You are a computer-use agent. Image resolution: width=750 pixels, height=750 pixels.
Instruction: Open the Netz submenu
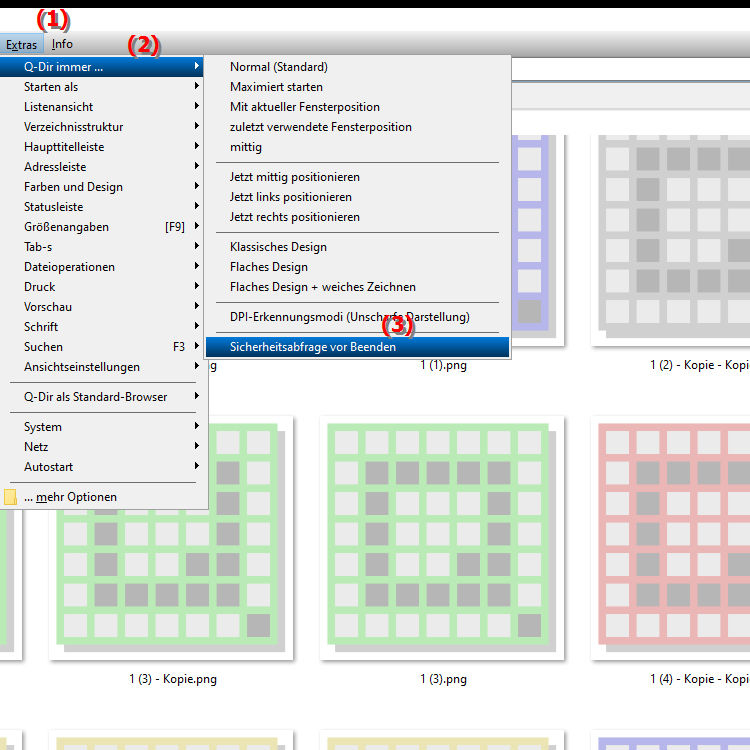click(101, 447)
